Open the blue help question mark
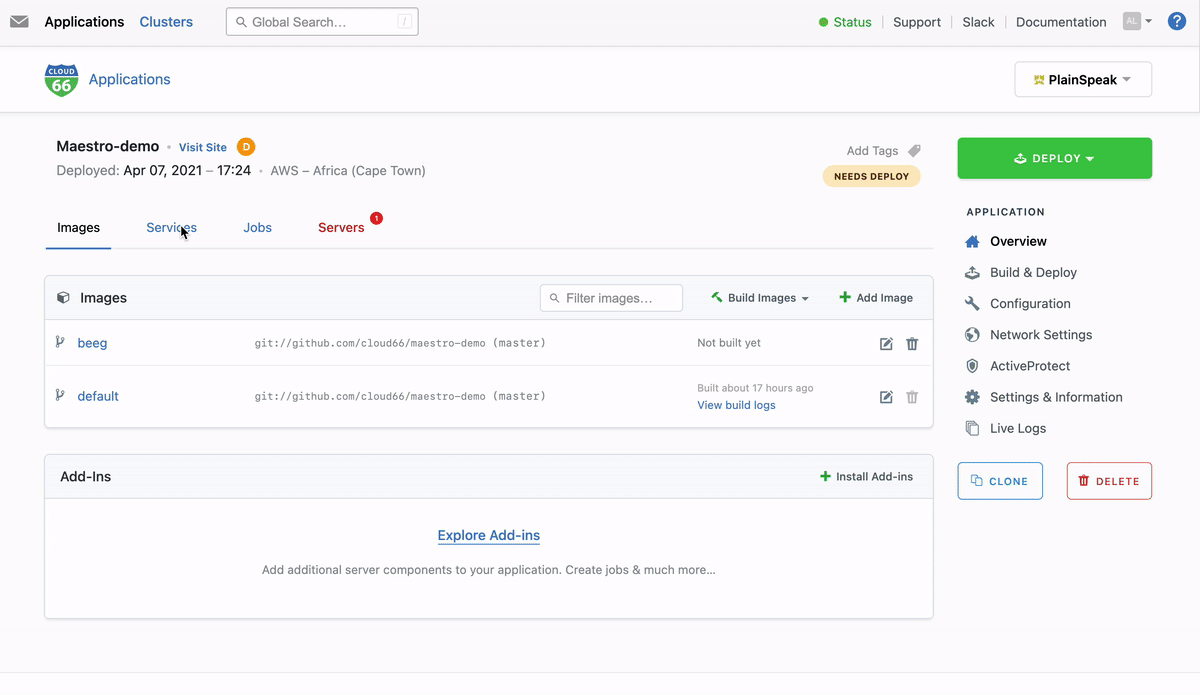 (x=1177, y=21)
